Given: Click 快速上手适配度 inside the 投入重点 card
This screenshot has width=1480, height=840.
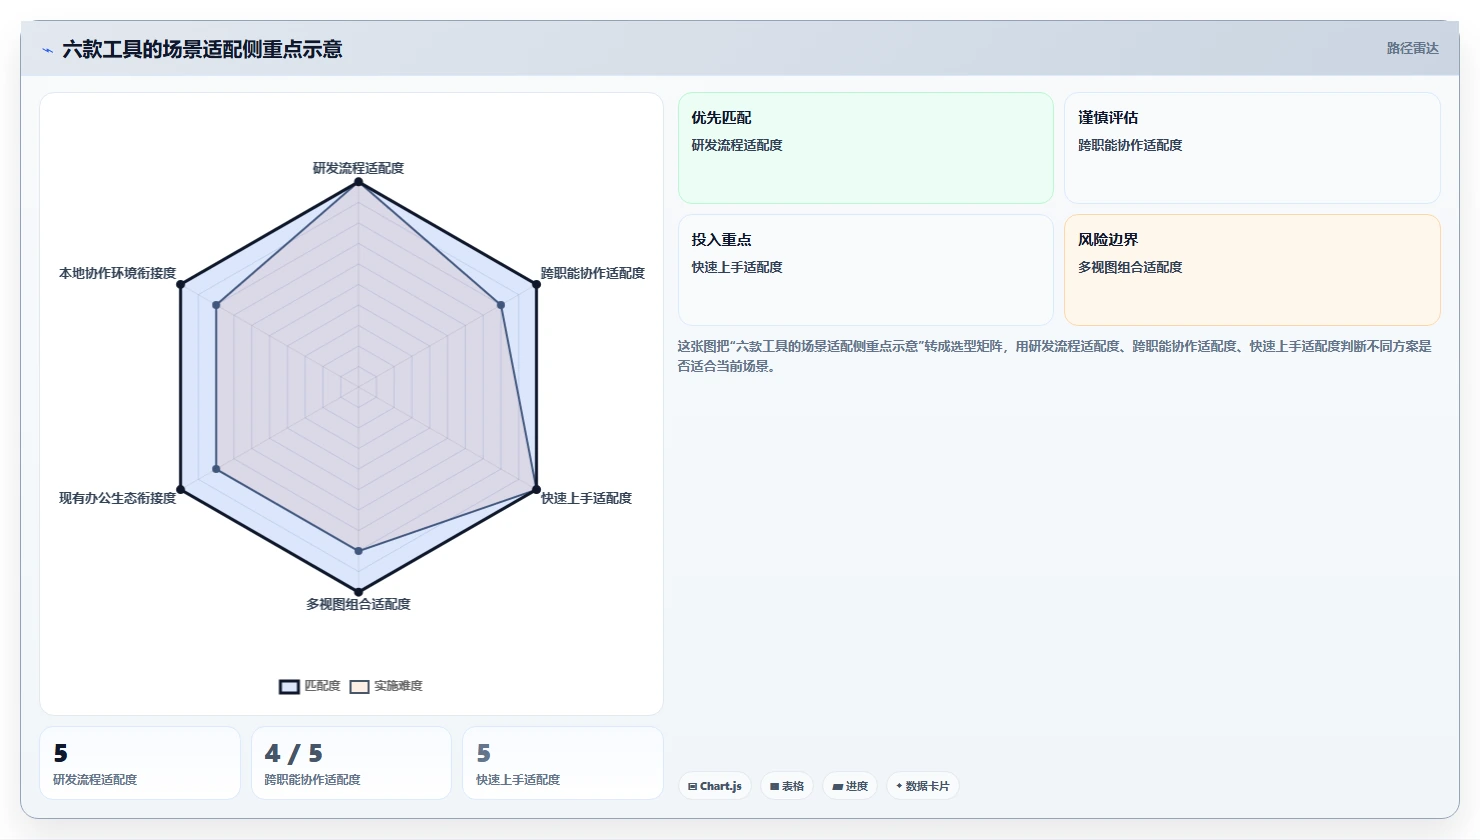Looking at the screenshot, I should point(737,267).
